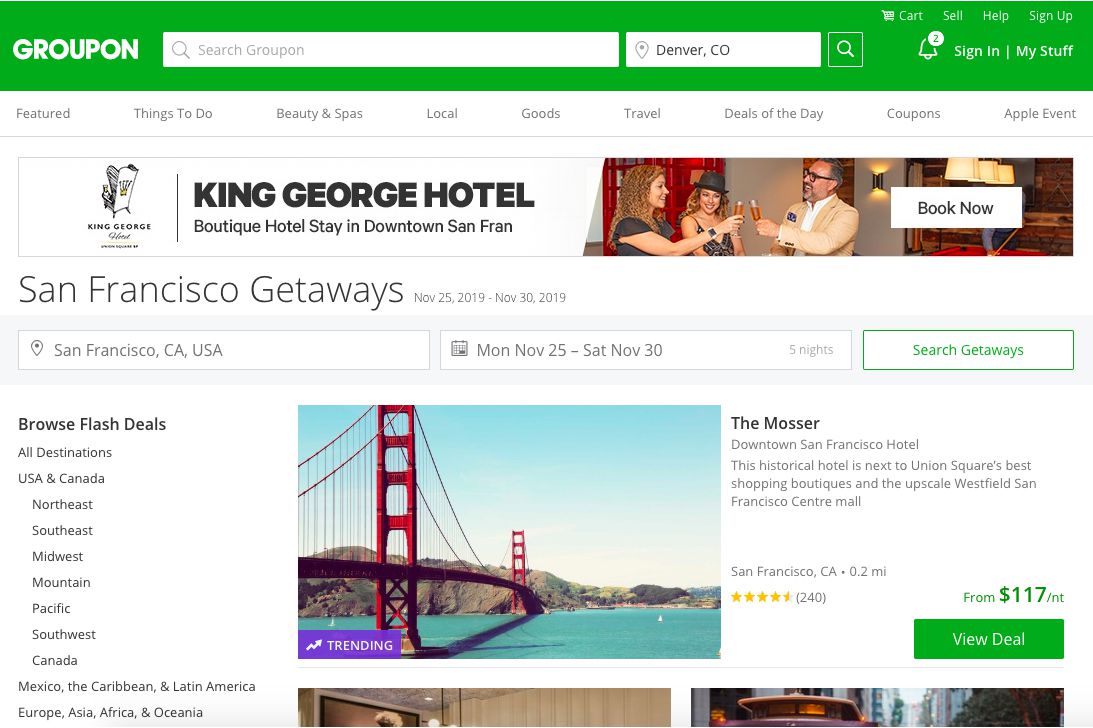Click the Trending badge on bridge photo
Image resolution: width=1093 pixels, height=728 pixels.
[x=349, y=645]
